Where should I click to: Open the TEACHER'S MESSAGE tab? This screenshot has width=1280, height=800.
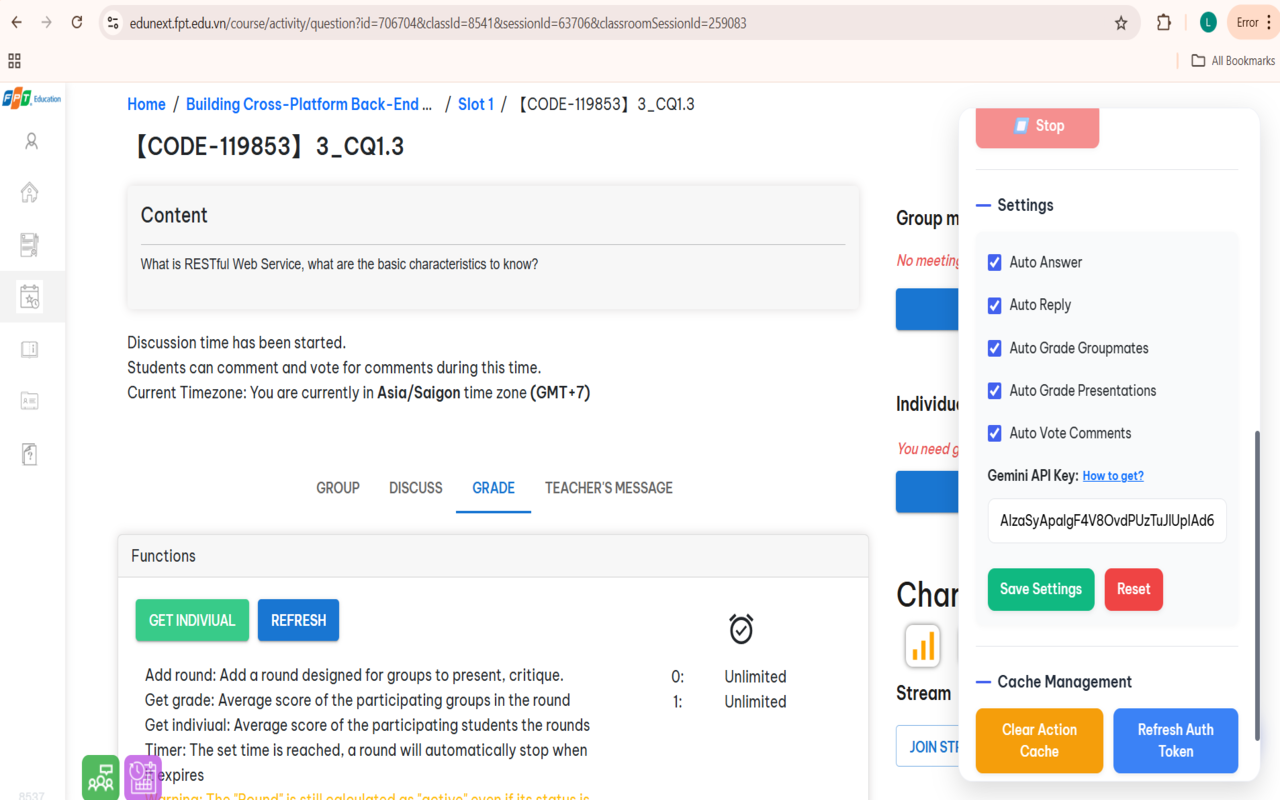coord(608,488)
